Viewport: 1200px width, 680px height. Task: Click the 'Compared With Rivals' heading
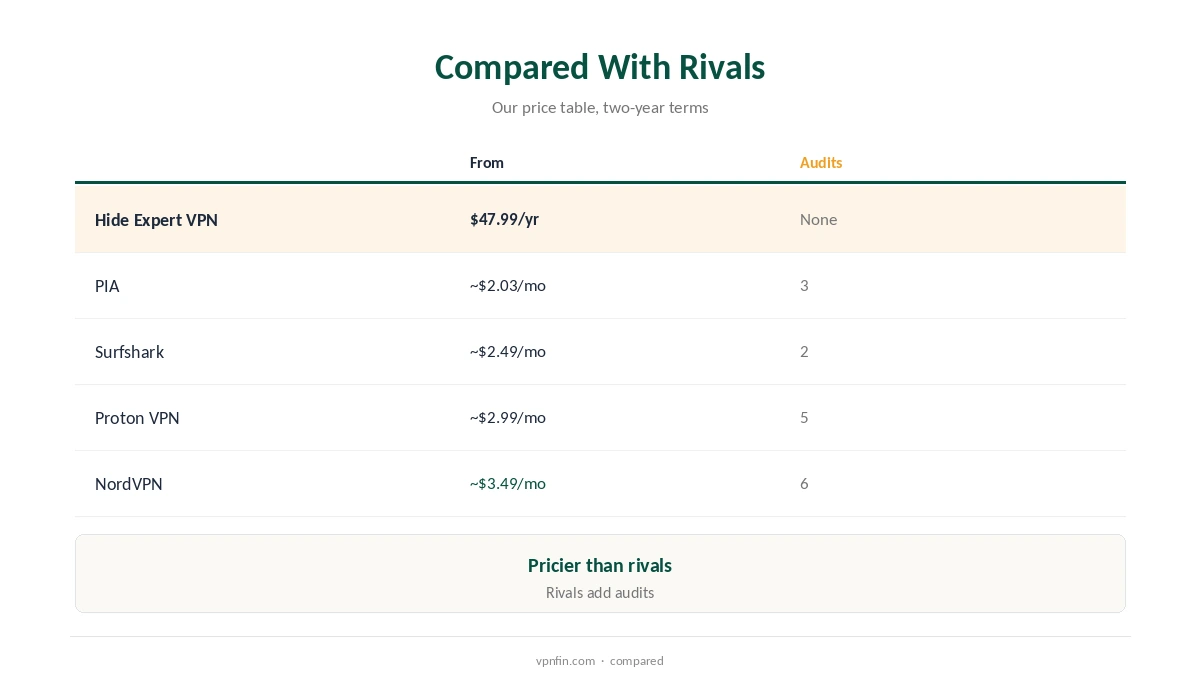point(600,67)
